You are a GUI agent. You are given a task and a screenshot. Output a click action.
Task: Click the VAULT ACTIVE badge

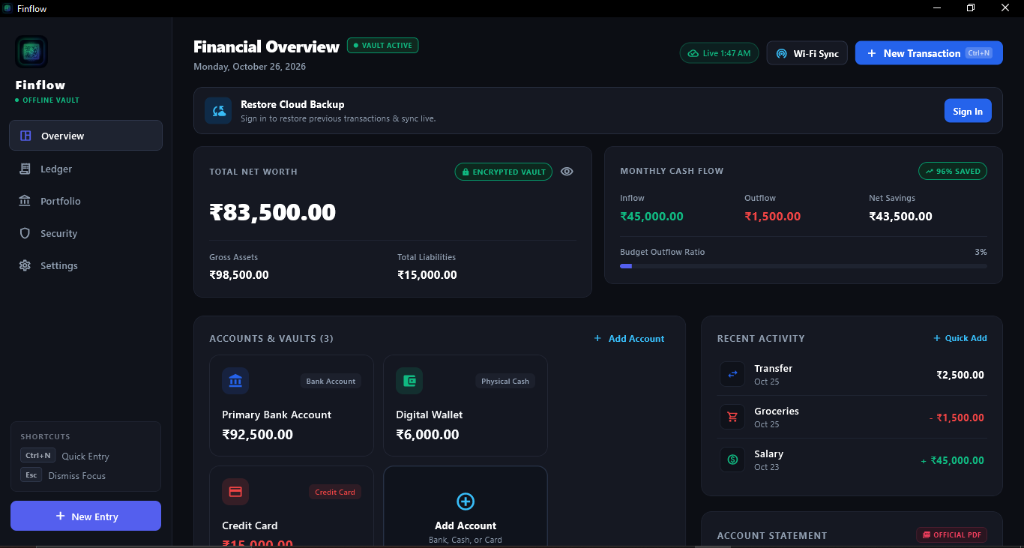pos(383,45)
